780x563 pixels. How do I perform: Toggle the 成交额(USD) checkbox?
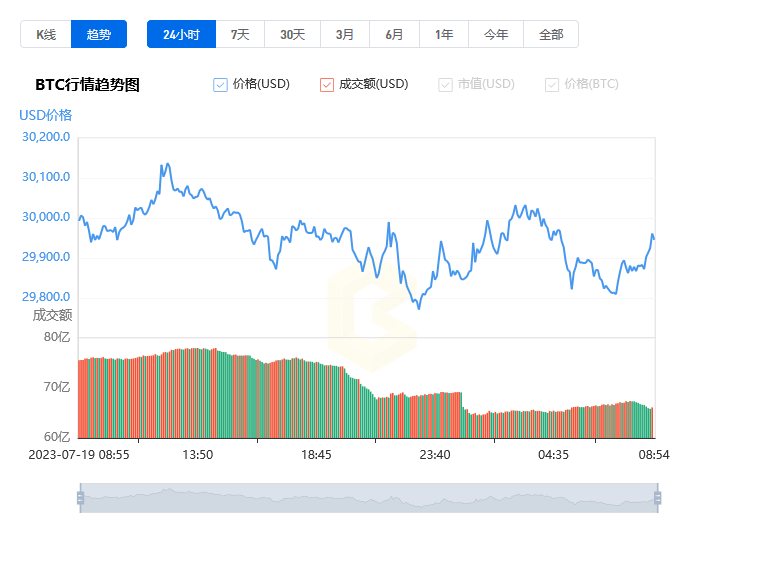327,85
